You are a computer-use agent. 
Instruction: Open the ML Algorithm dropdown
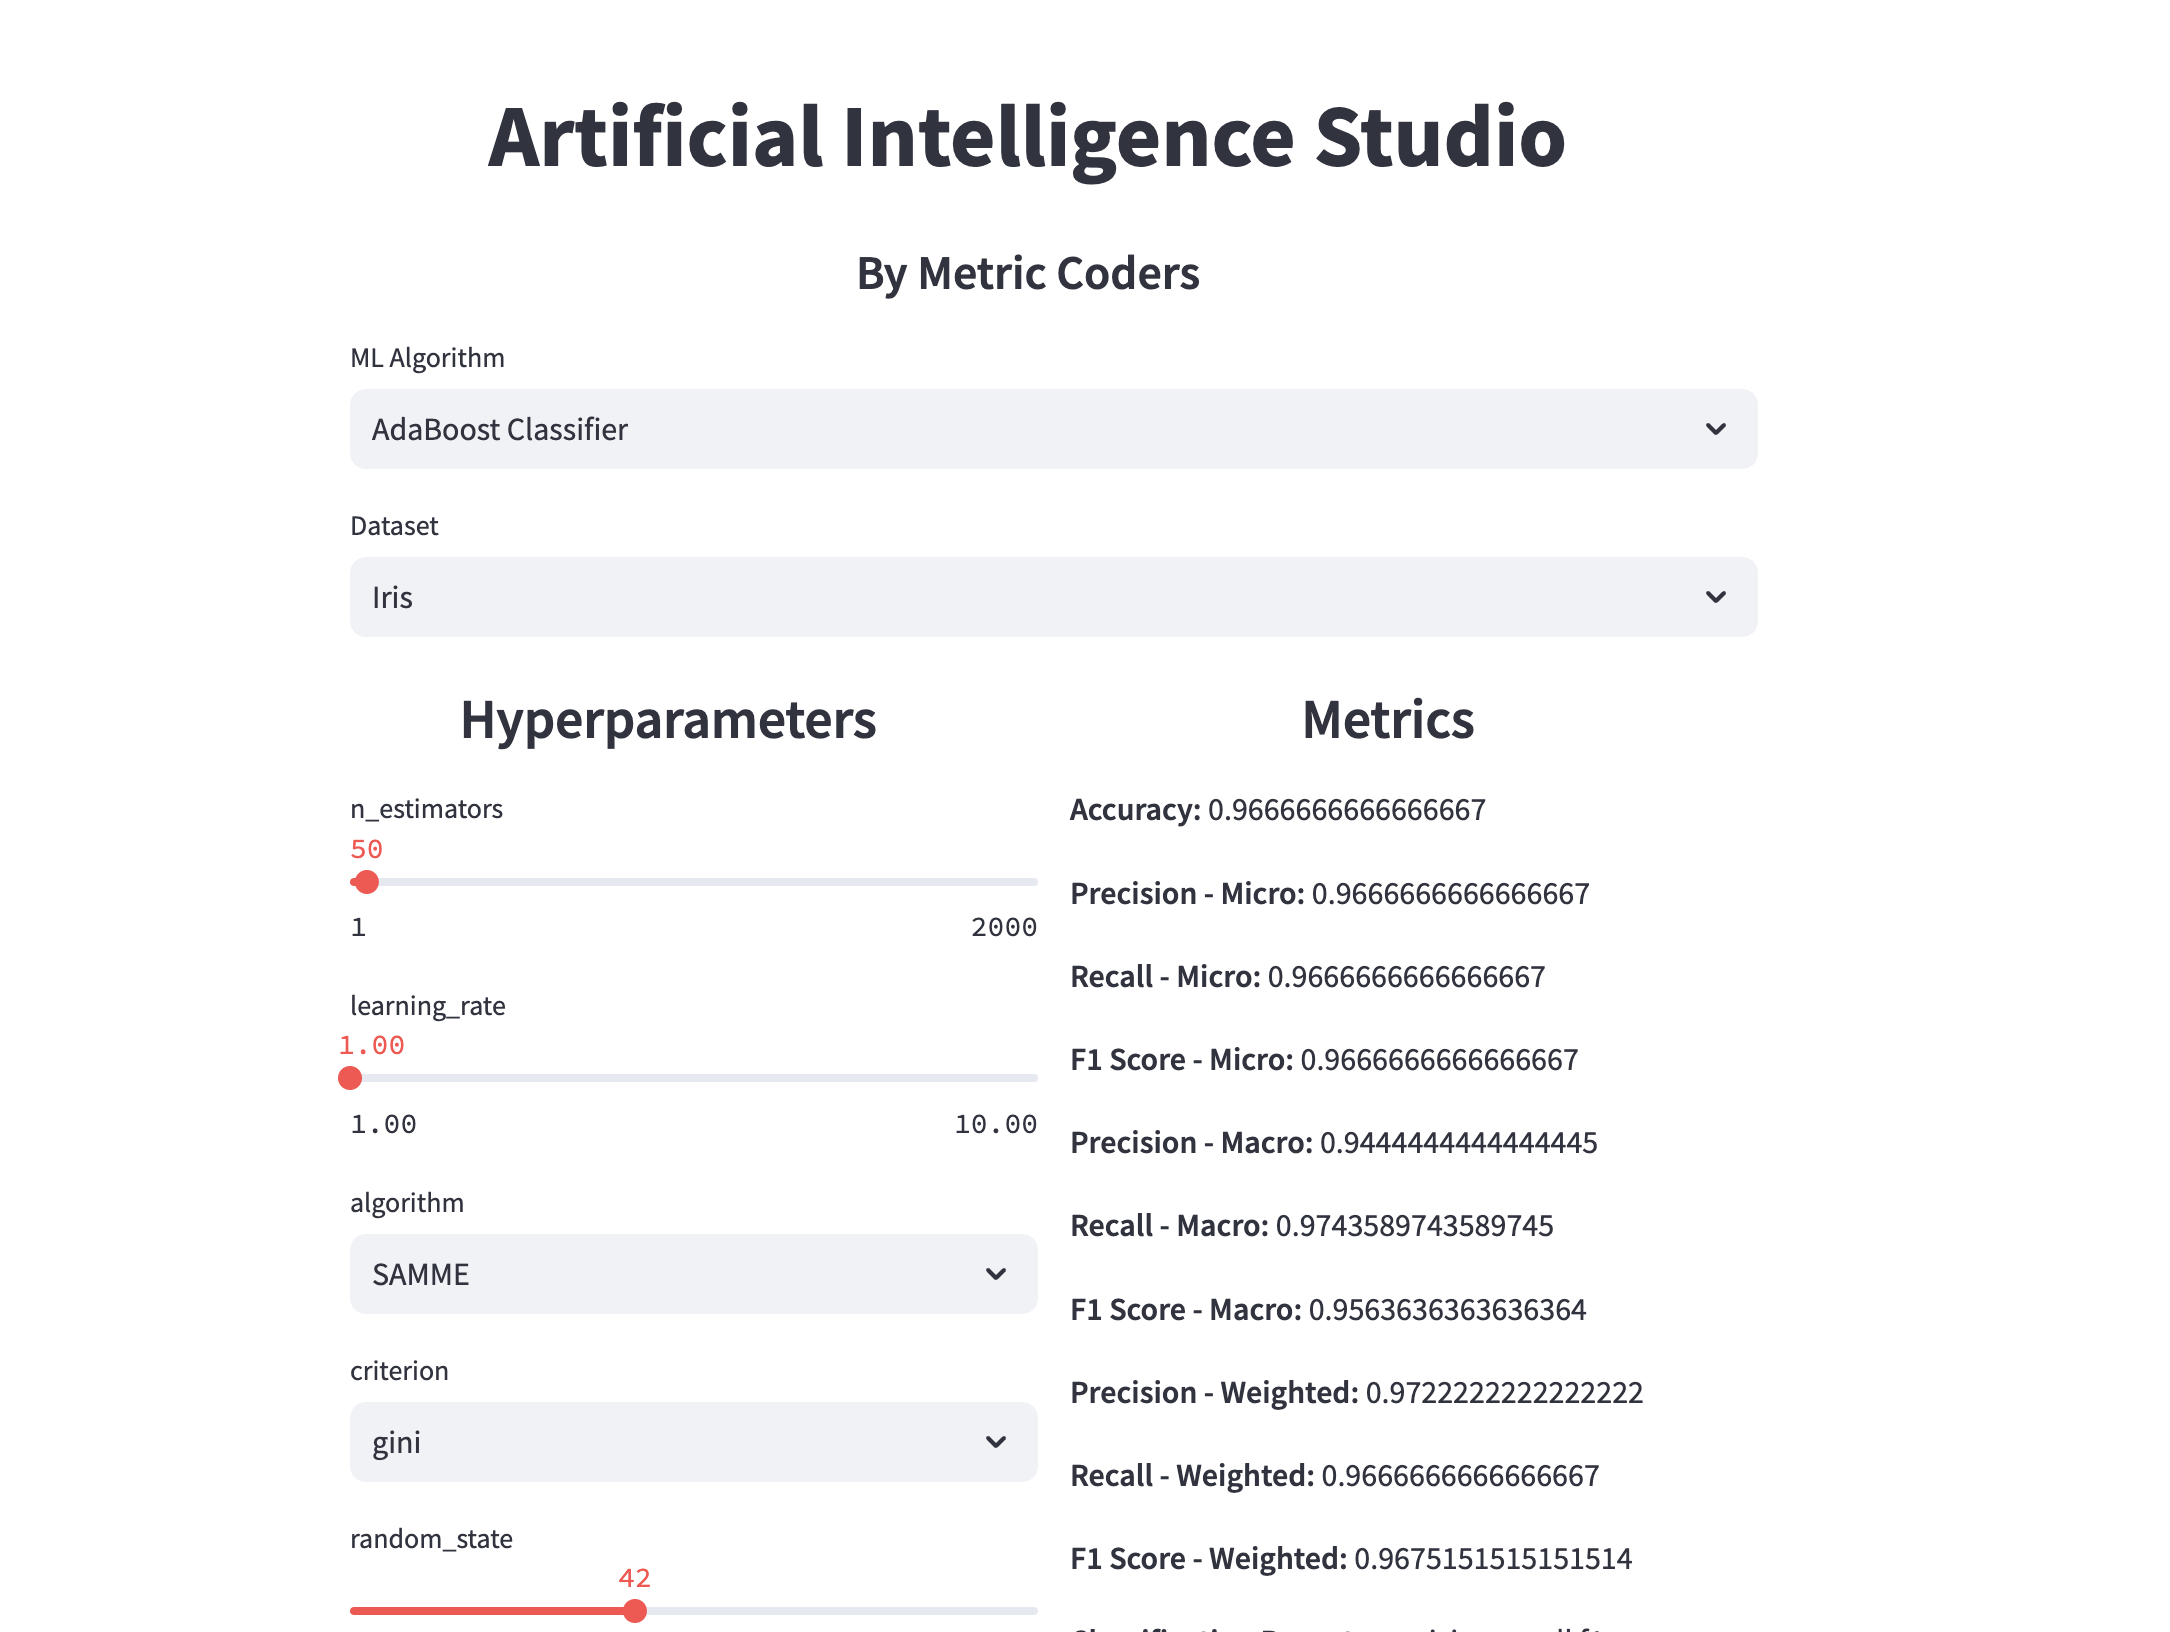pos(1052,429)
